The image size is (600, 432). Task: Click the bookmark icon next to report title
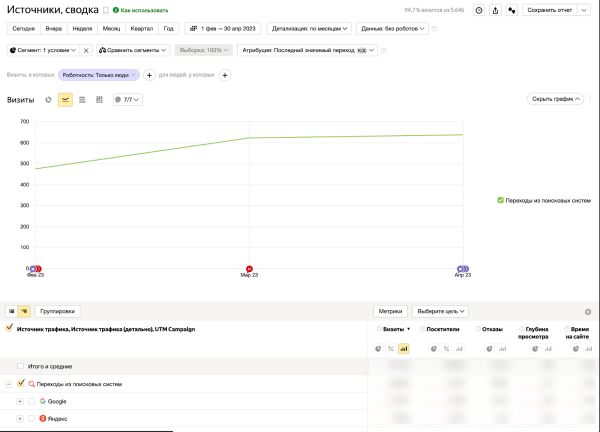pyautogui.click(x=106, y=10)
